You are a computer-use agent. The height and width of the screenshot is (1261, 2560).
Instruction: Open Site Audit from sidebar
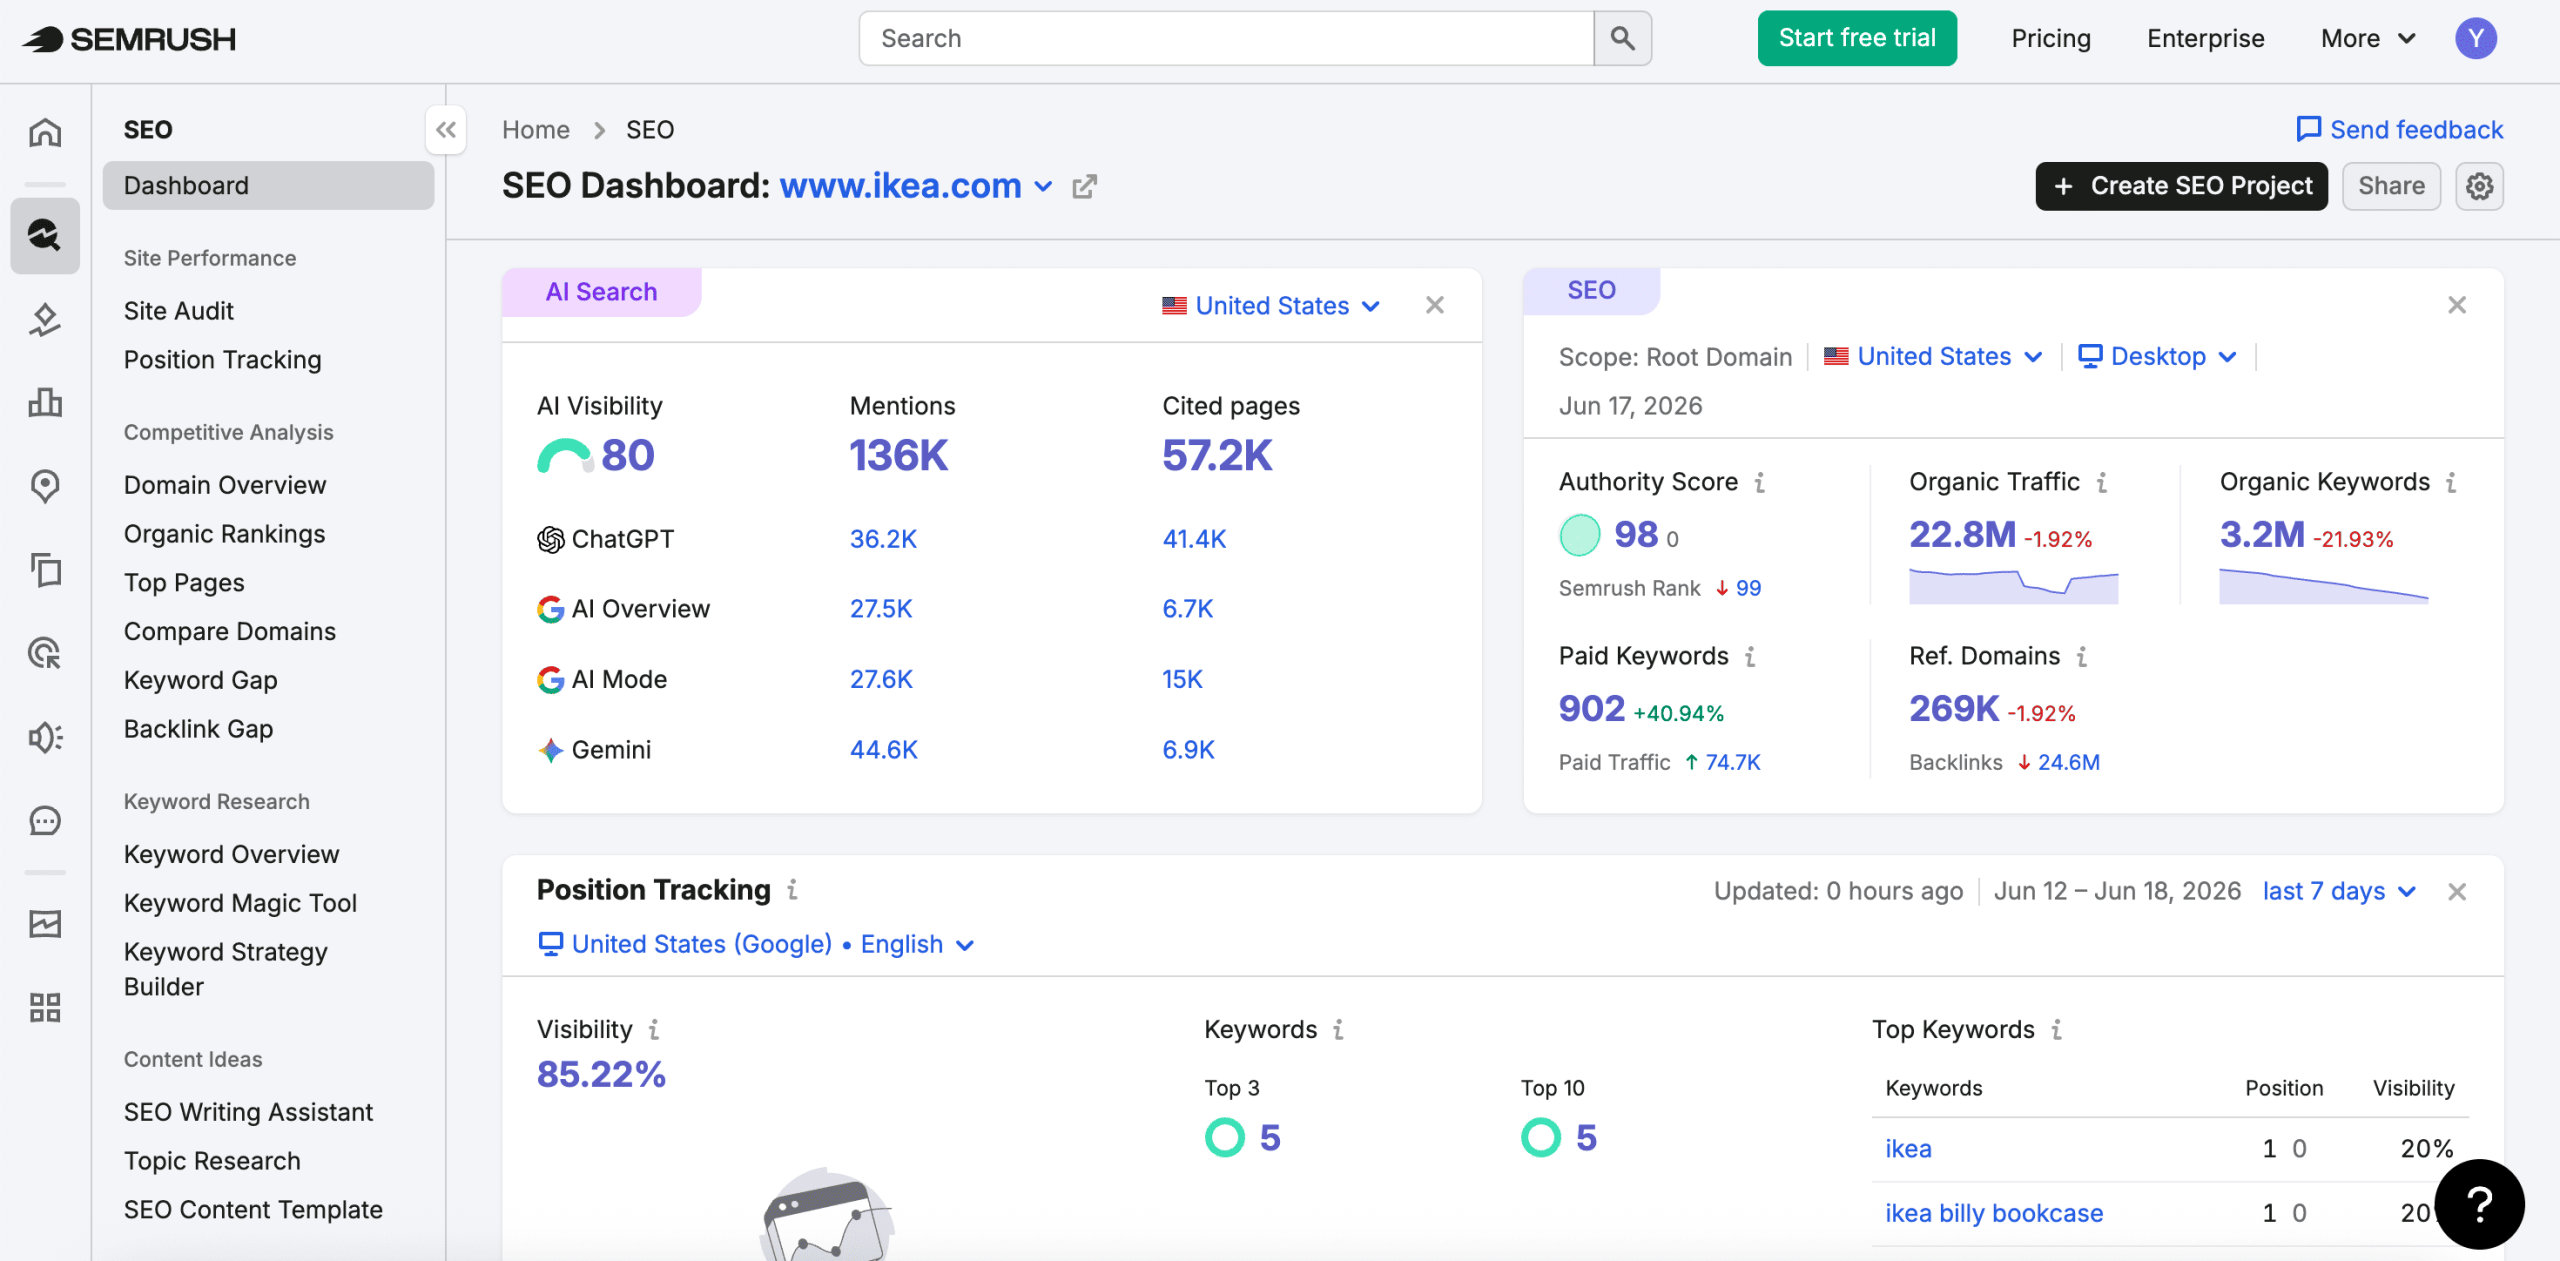pyautogui.click(x=179, y=311)
